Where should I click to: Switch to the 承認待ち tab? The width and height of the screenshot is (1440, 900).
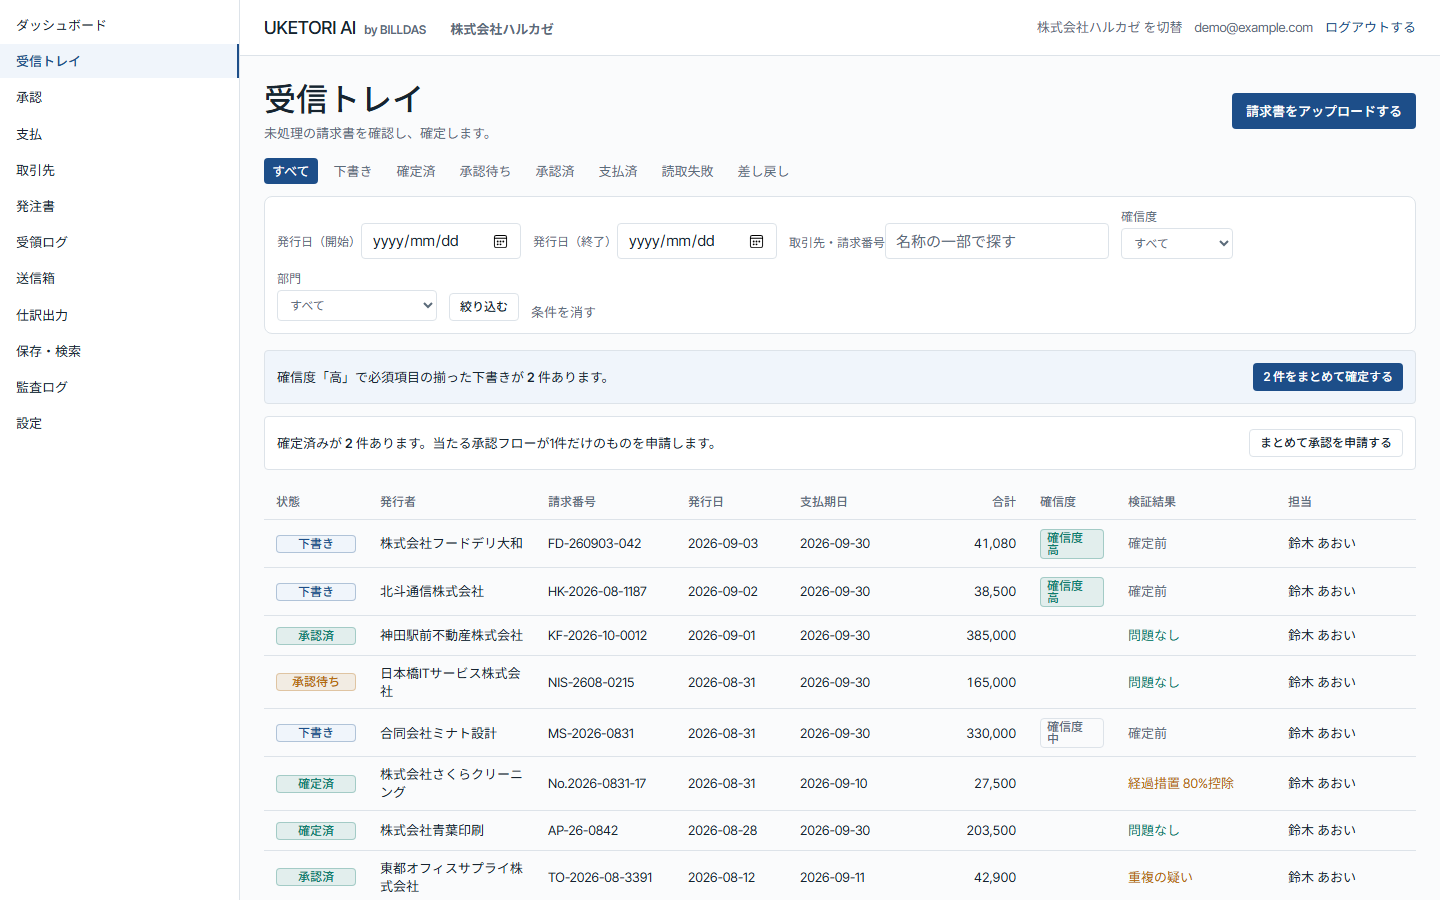pos(485,171)
